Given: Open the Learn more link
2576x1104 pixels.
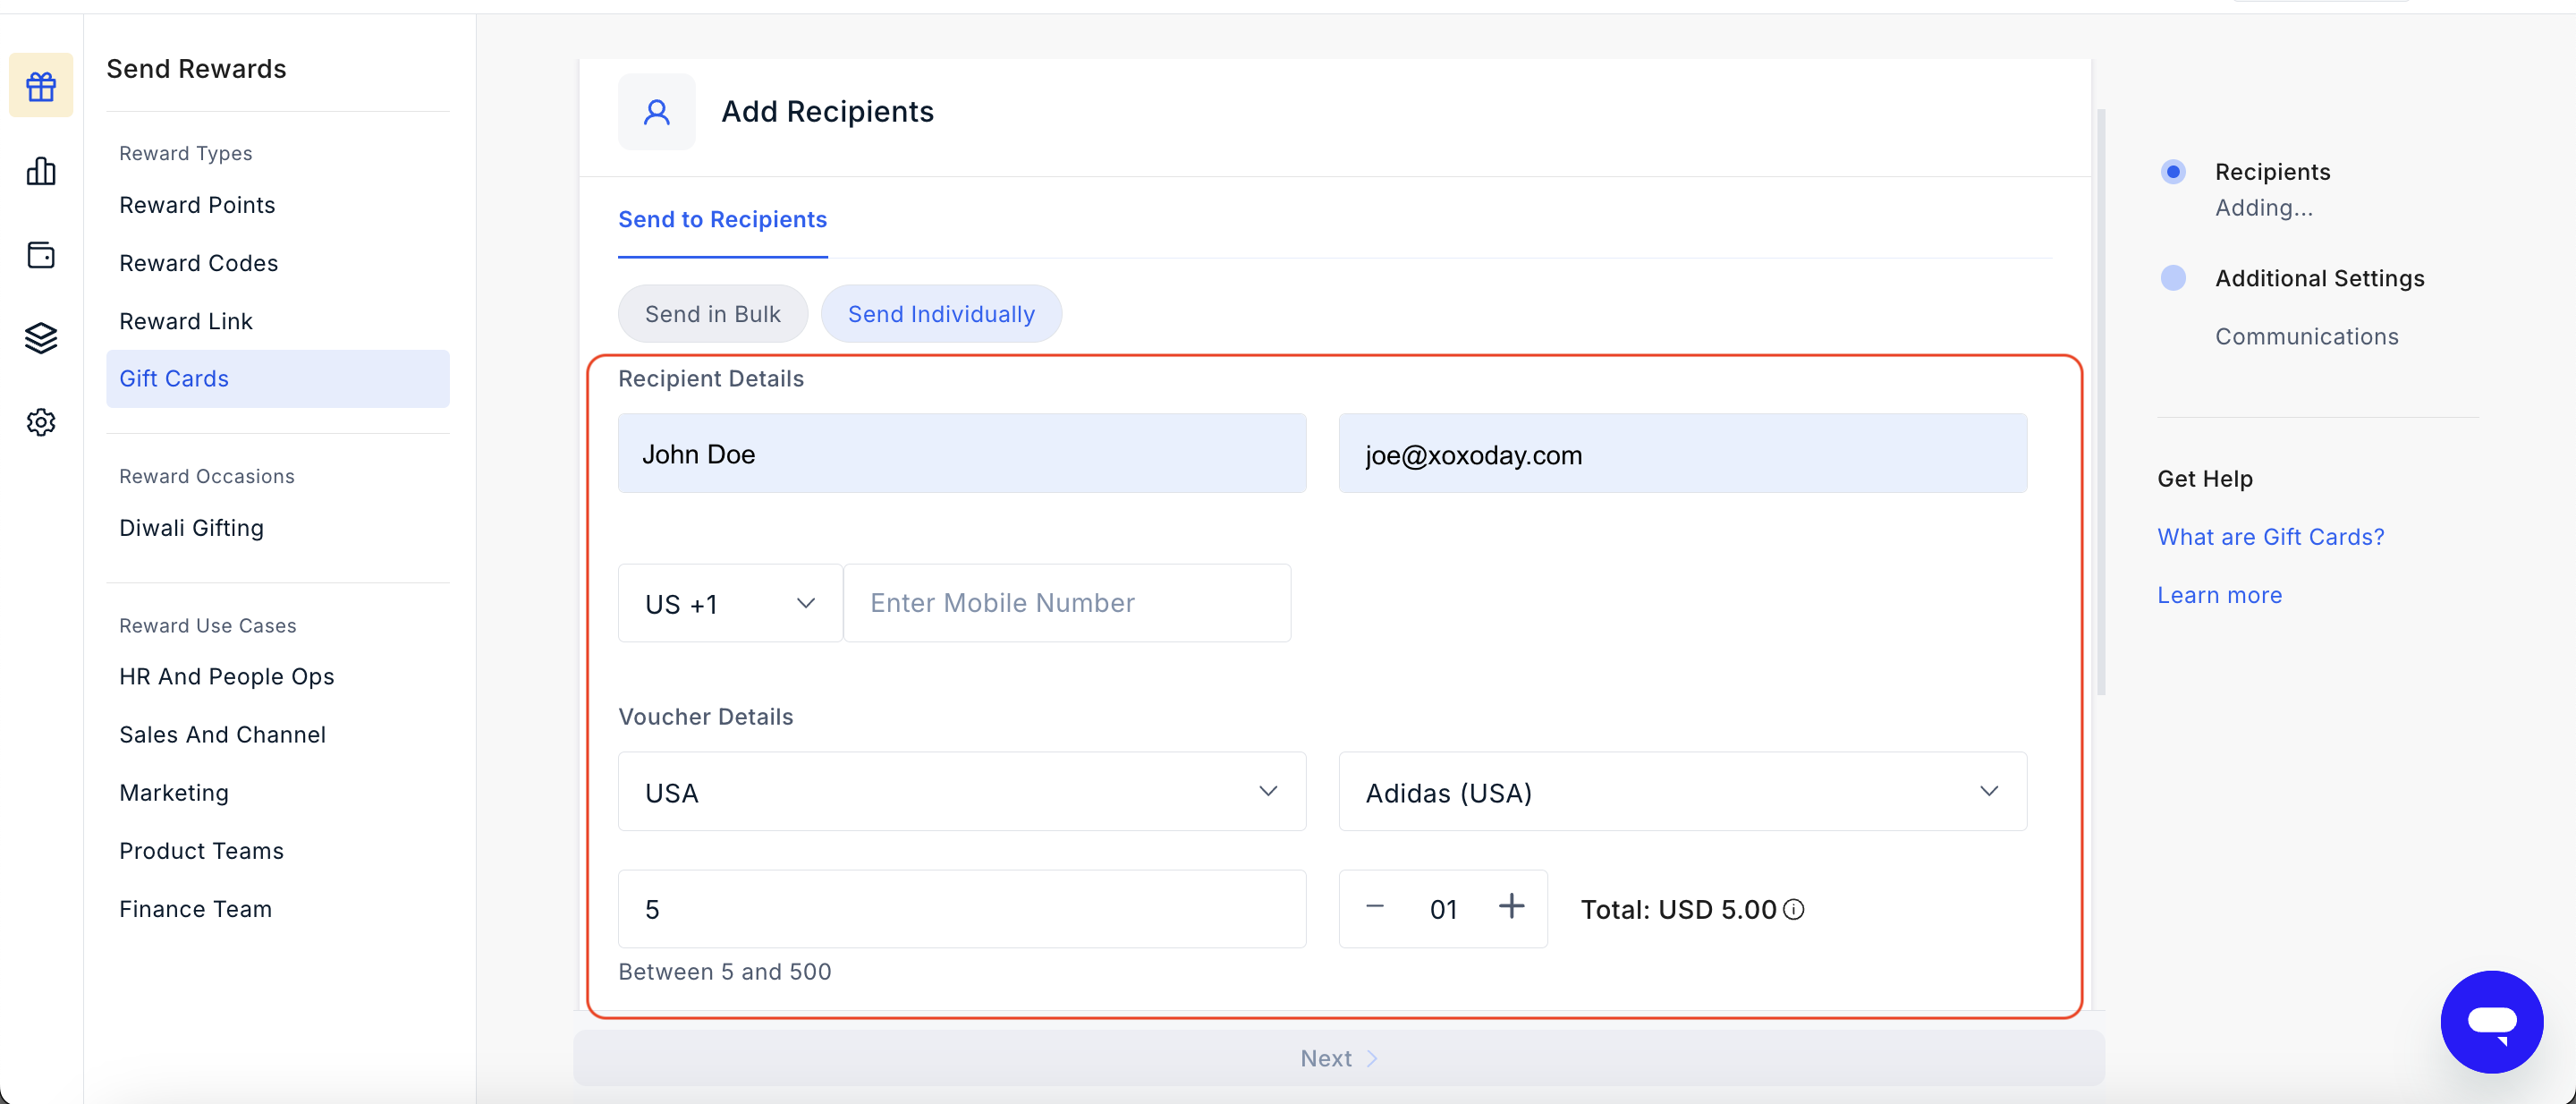Looking at the screenshot, I should pyautogui.click(x=2219, y=595).
